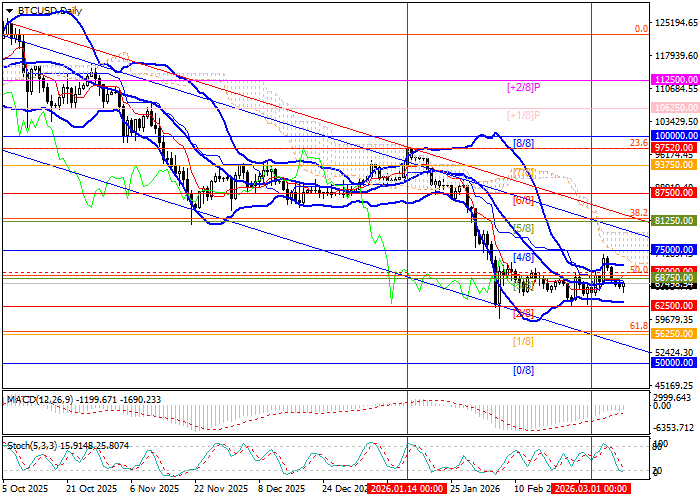This screenshot has width=700, height=500.
Task: Select the 22 Nov 2025 date label
Action: 221,488
